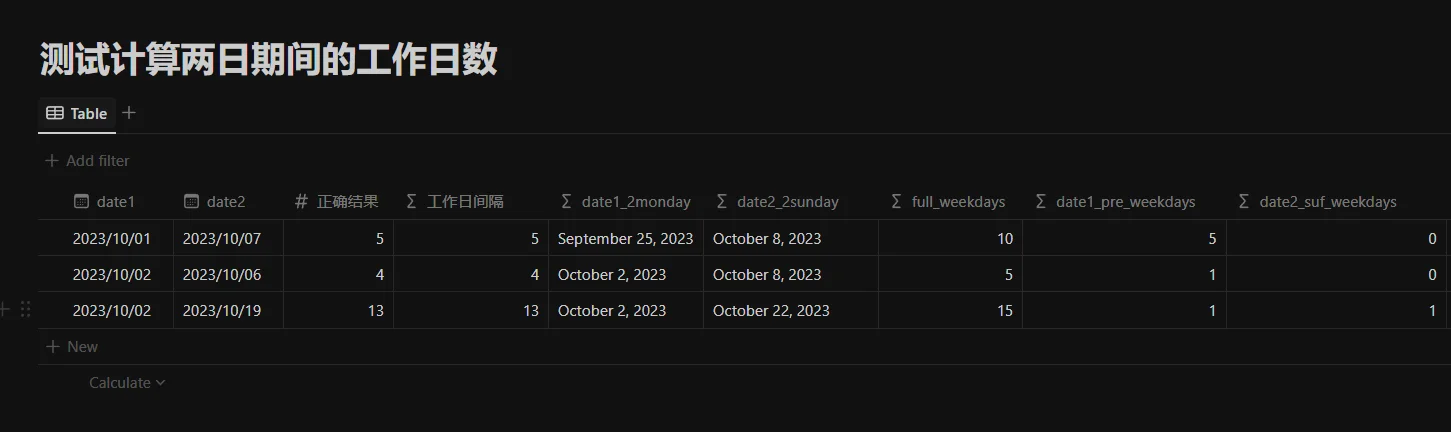This screenshot has height=432, width=1451.
Task: Click the number sign icon of 正确结果 column
Action: tap(301, 201)
